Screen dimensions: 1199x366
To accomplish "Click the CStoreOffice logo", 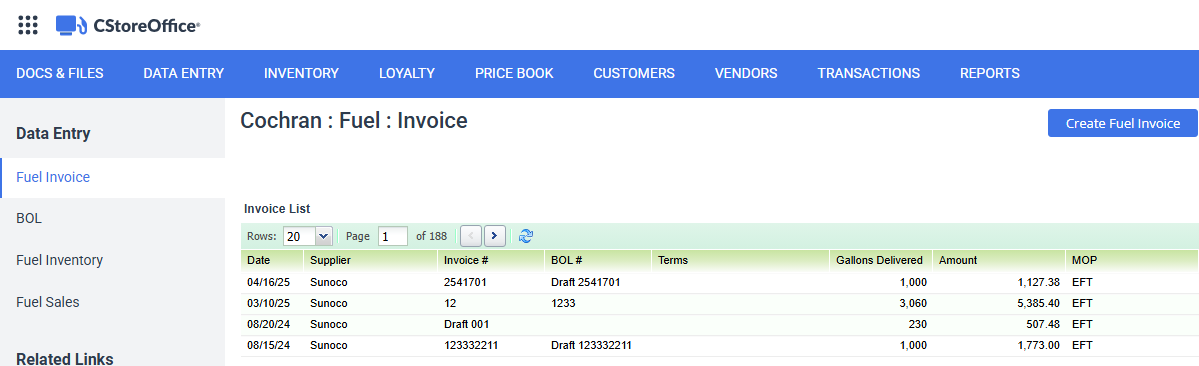I will click(x=128, y=25).
